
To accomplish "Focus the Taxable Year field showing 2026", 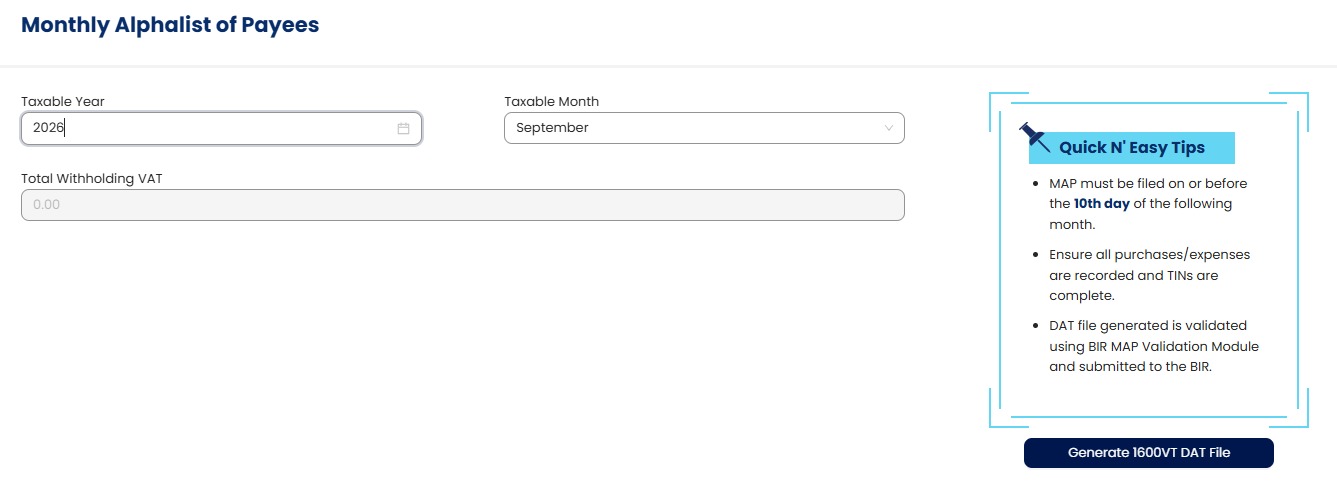I will pyautogui.click(x=221, y=128).
